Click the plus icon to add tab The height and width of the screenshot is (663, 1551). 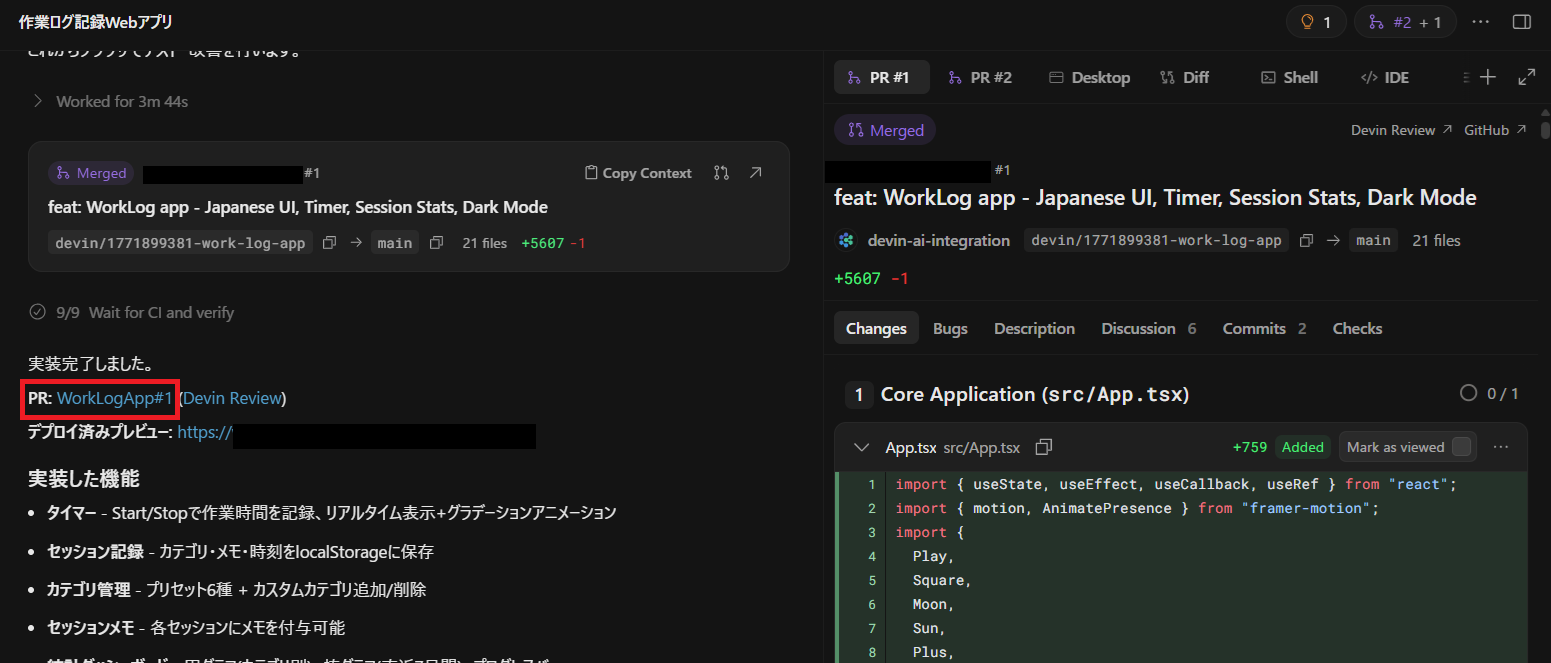coord(1488,77)
